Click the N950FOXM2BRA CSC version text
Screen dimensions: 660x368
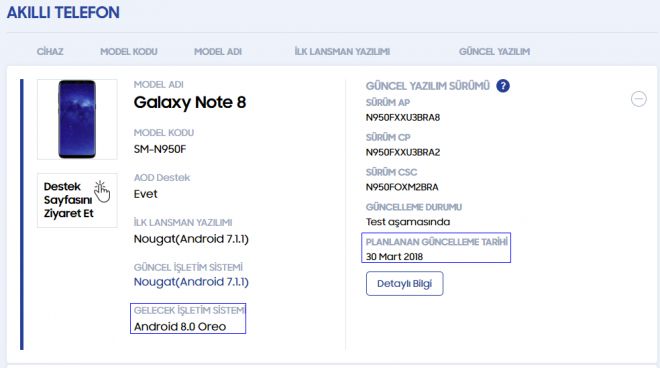point(402,187)
